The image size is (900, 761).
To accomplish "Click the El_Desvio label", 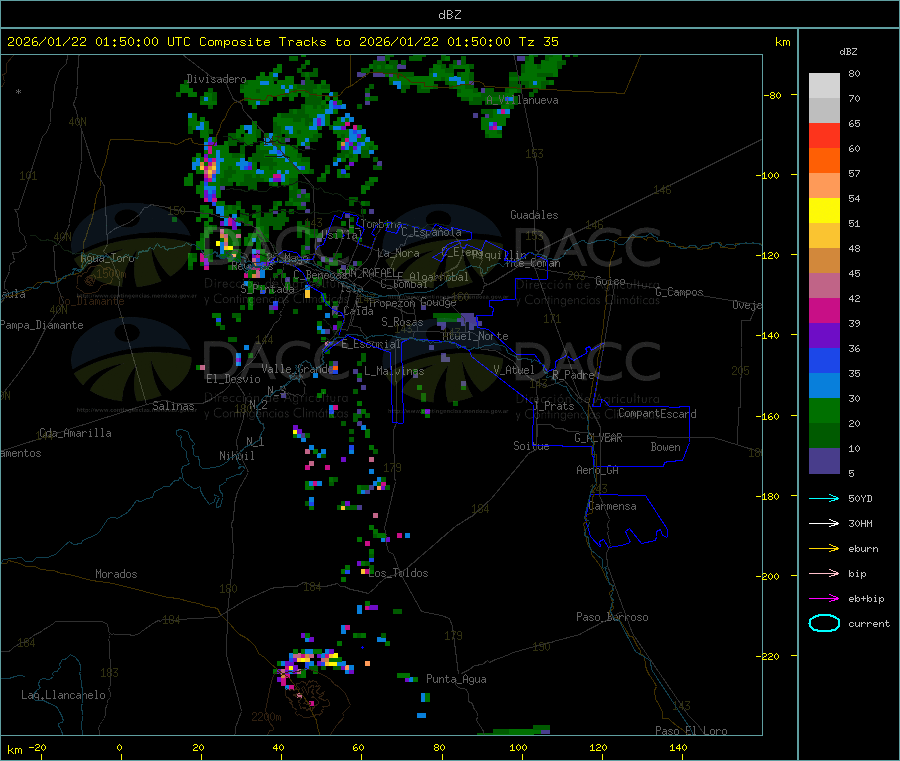I will tap(233, 379).
